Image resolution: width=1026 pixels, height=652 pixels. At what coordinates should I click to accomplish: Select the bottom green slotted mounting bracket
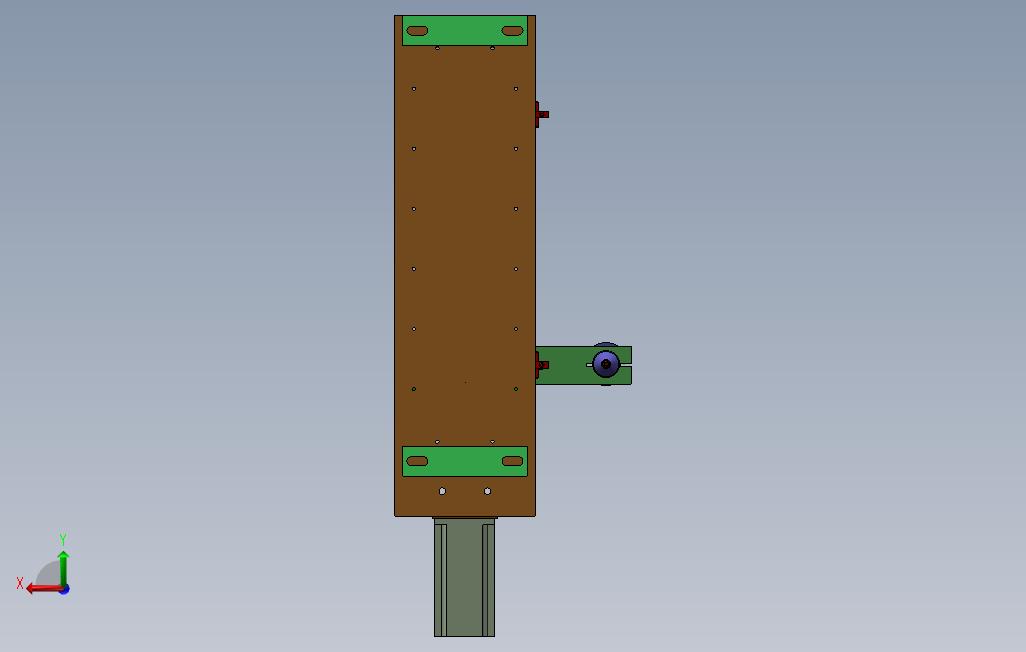pos(465,462)
